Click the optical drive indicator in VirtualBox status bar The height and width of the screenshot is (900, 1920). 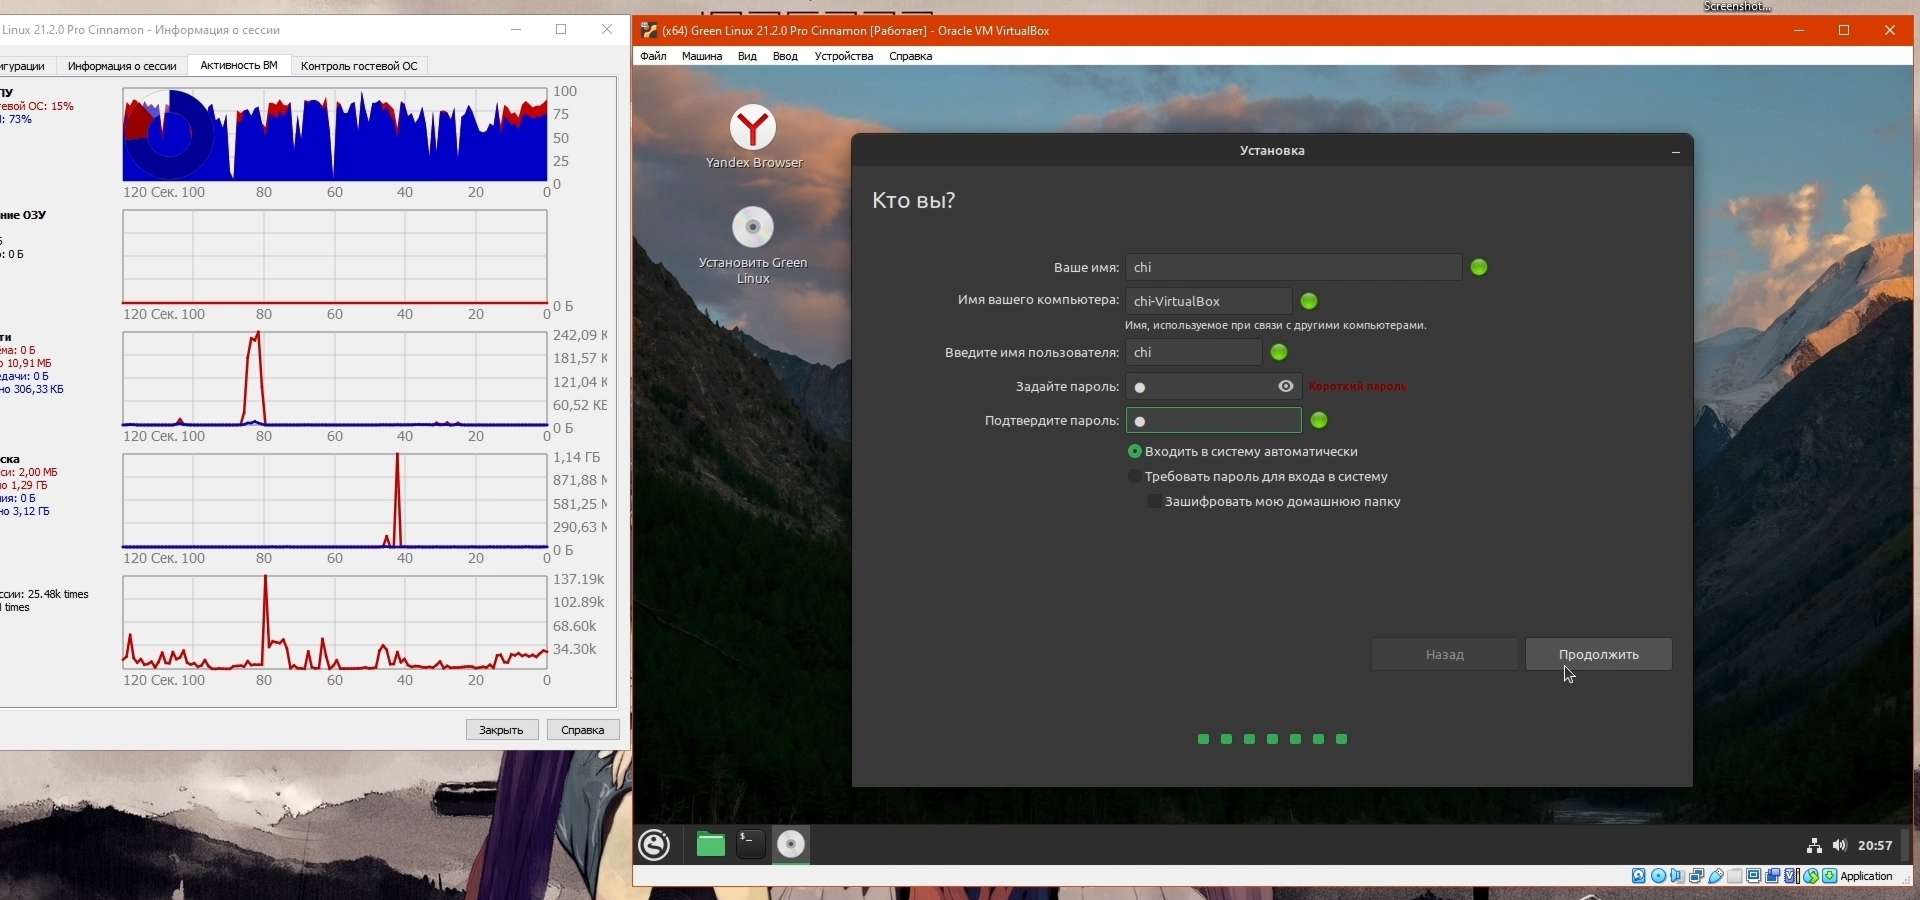1658,876
